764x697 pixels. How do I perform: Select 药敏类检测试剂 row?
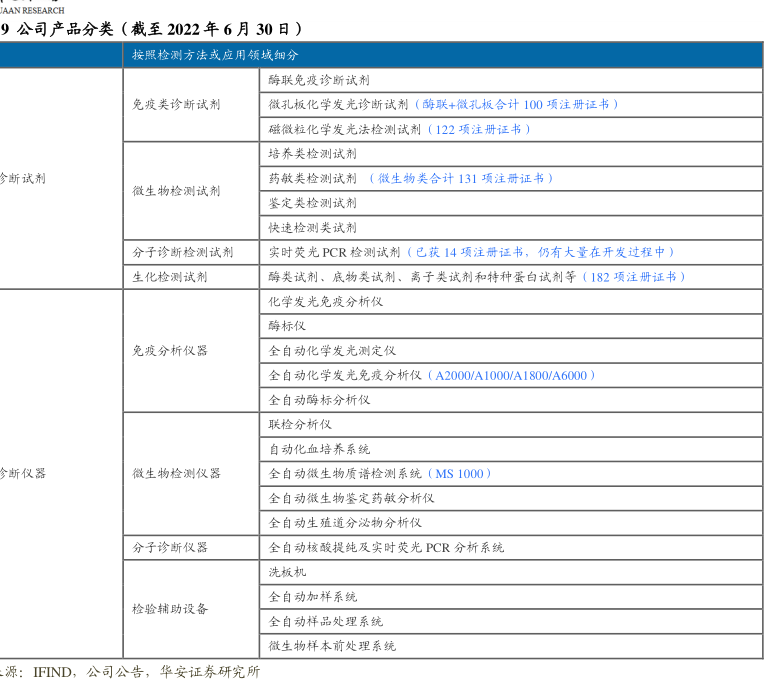[x=511, y=178]
